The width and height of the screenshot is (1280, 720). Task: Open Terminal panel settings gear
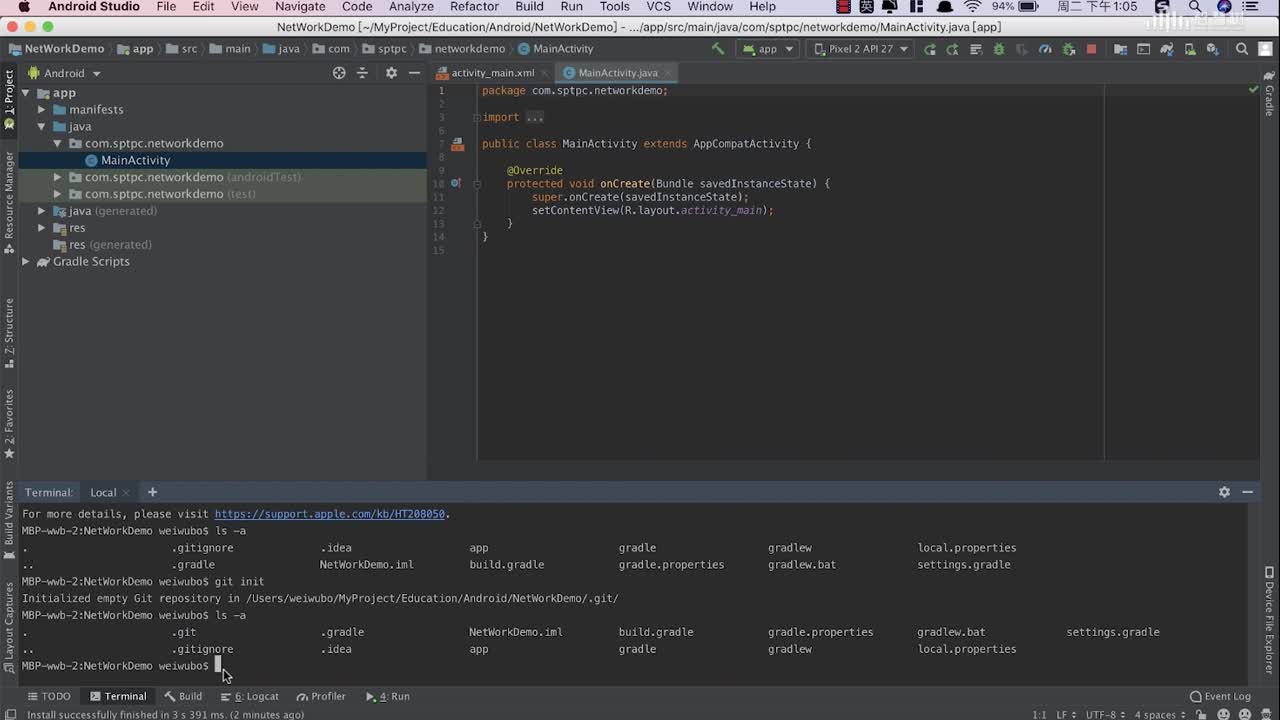pos(1224,492)
